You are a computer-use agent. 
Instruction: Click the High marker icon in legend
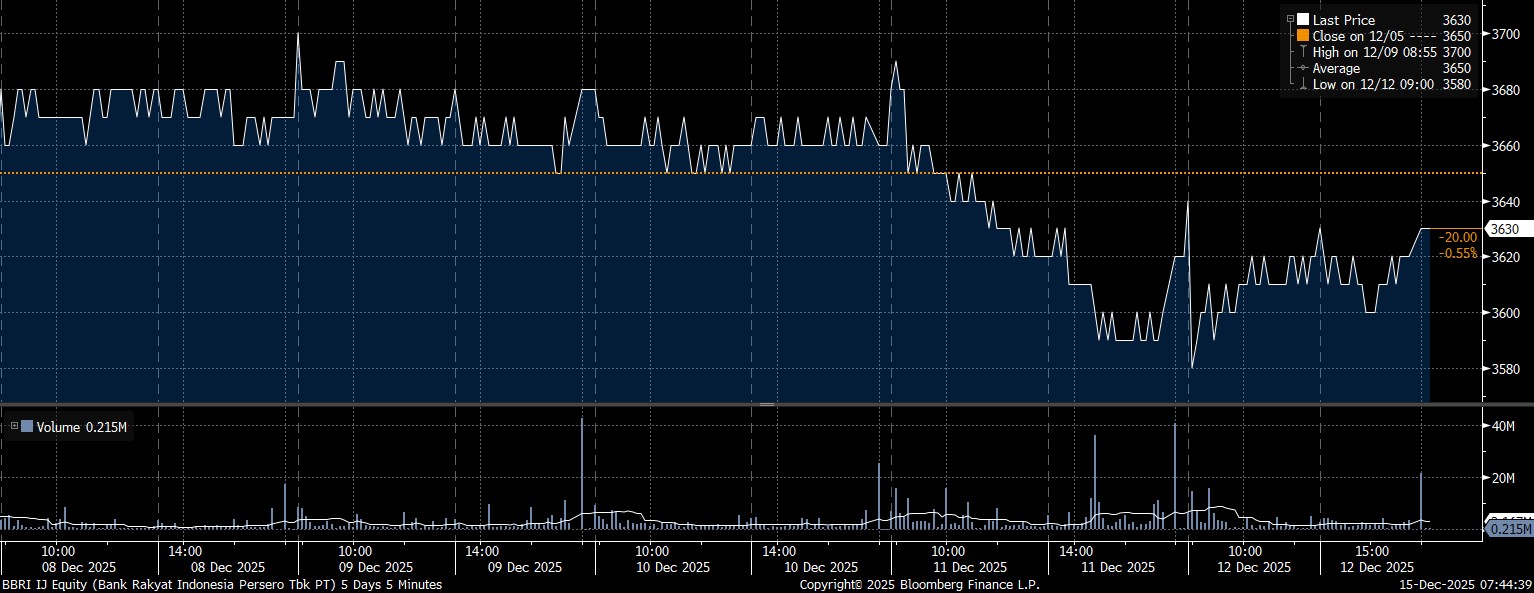pyautogui.click(x=1303, y=52)
